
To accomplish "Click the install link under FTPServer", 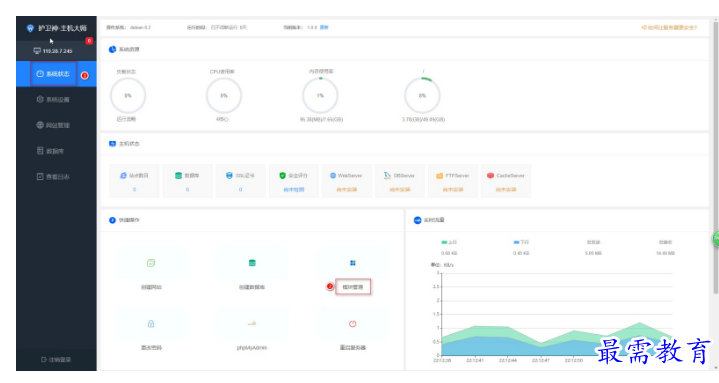I will point(453,189).
